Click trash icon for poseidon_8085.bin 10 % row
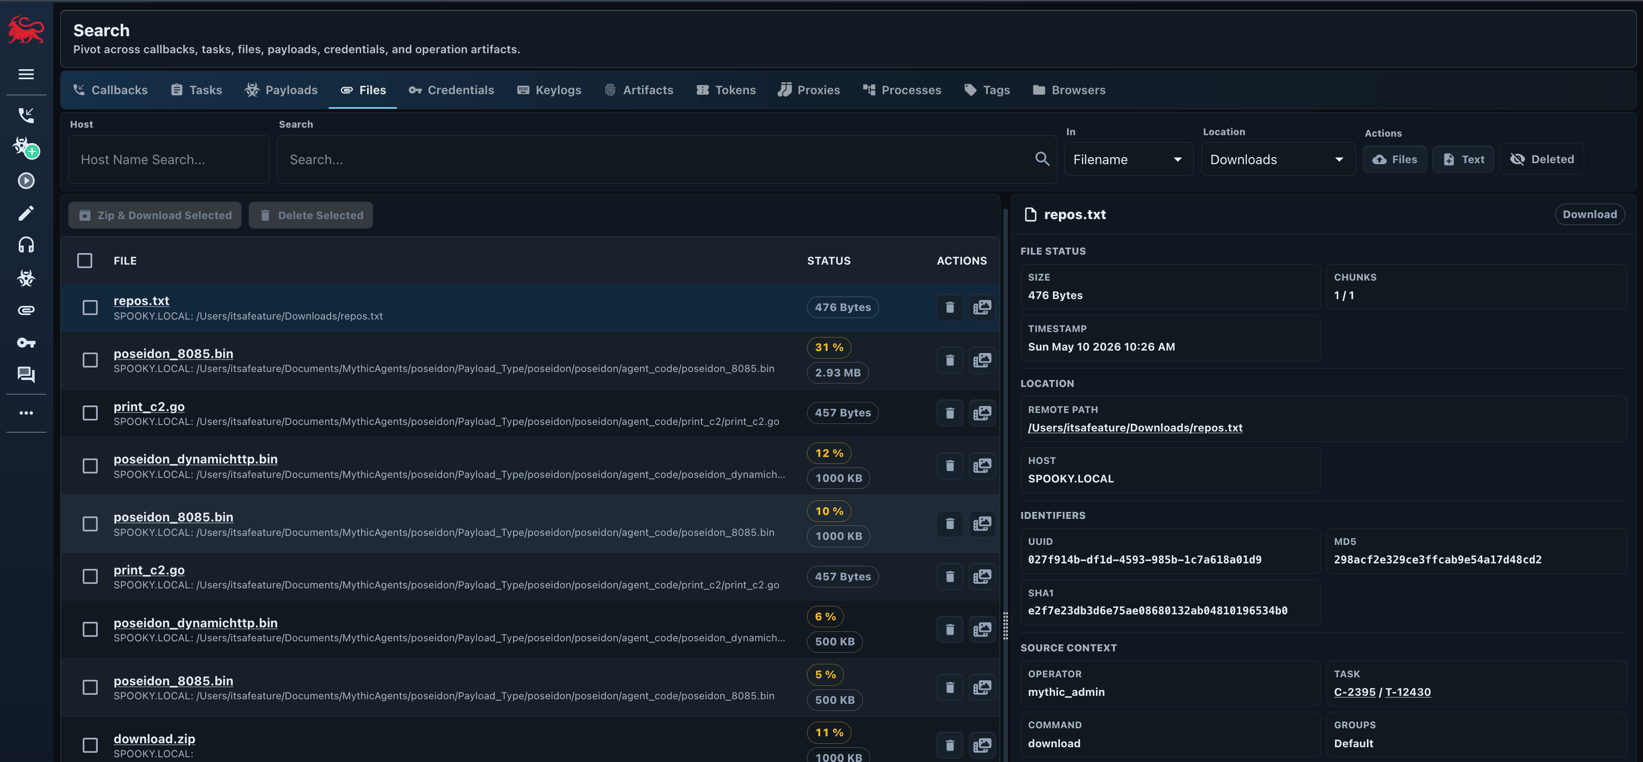 point(950,523)
